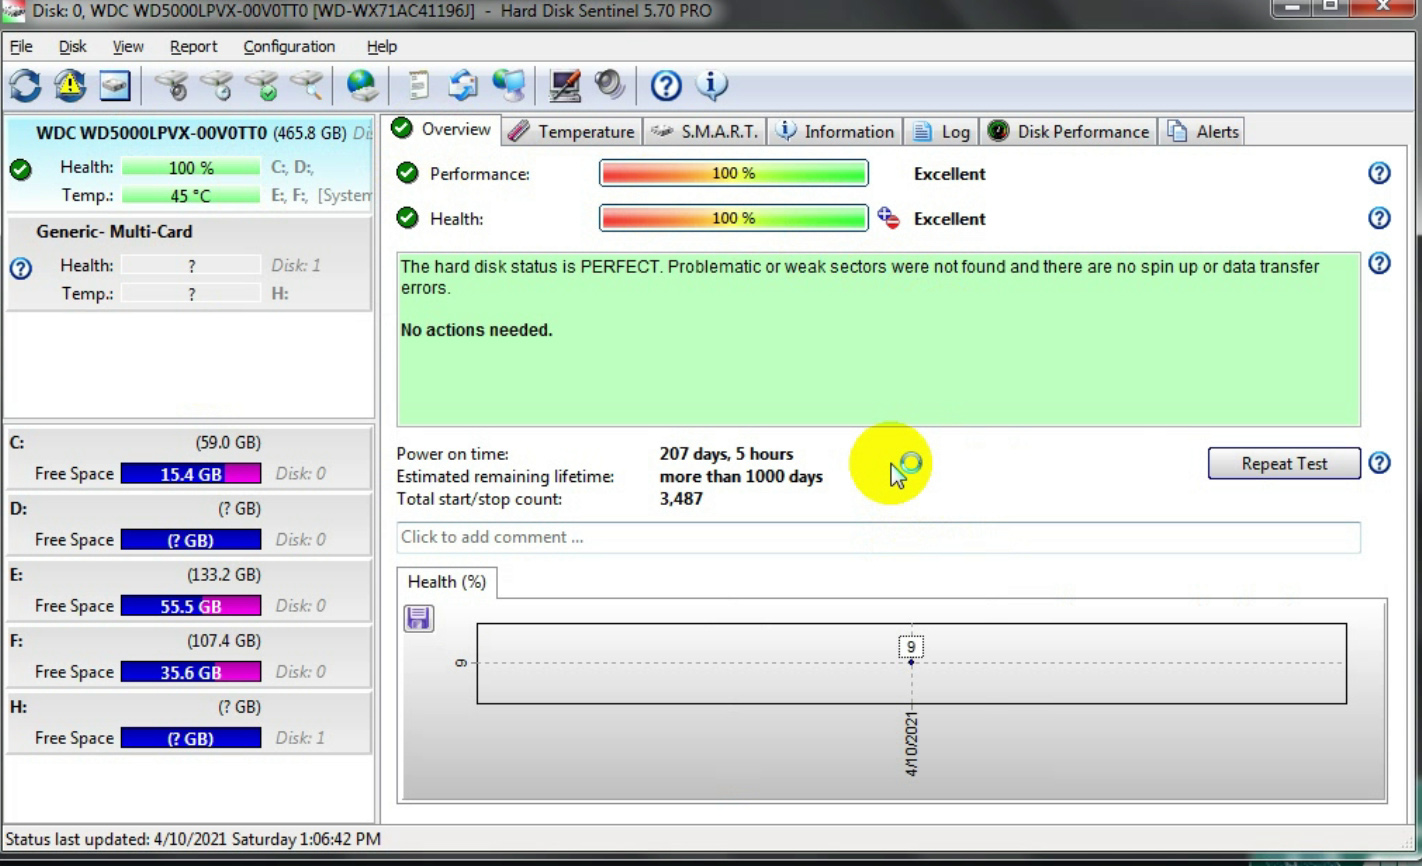Click the E: partition size (133.2 GB)
The height and width of the screenshot is (866, 1422).
coord(224,575)
